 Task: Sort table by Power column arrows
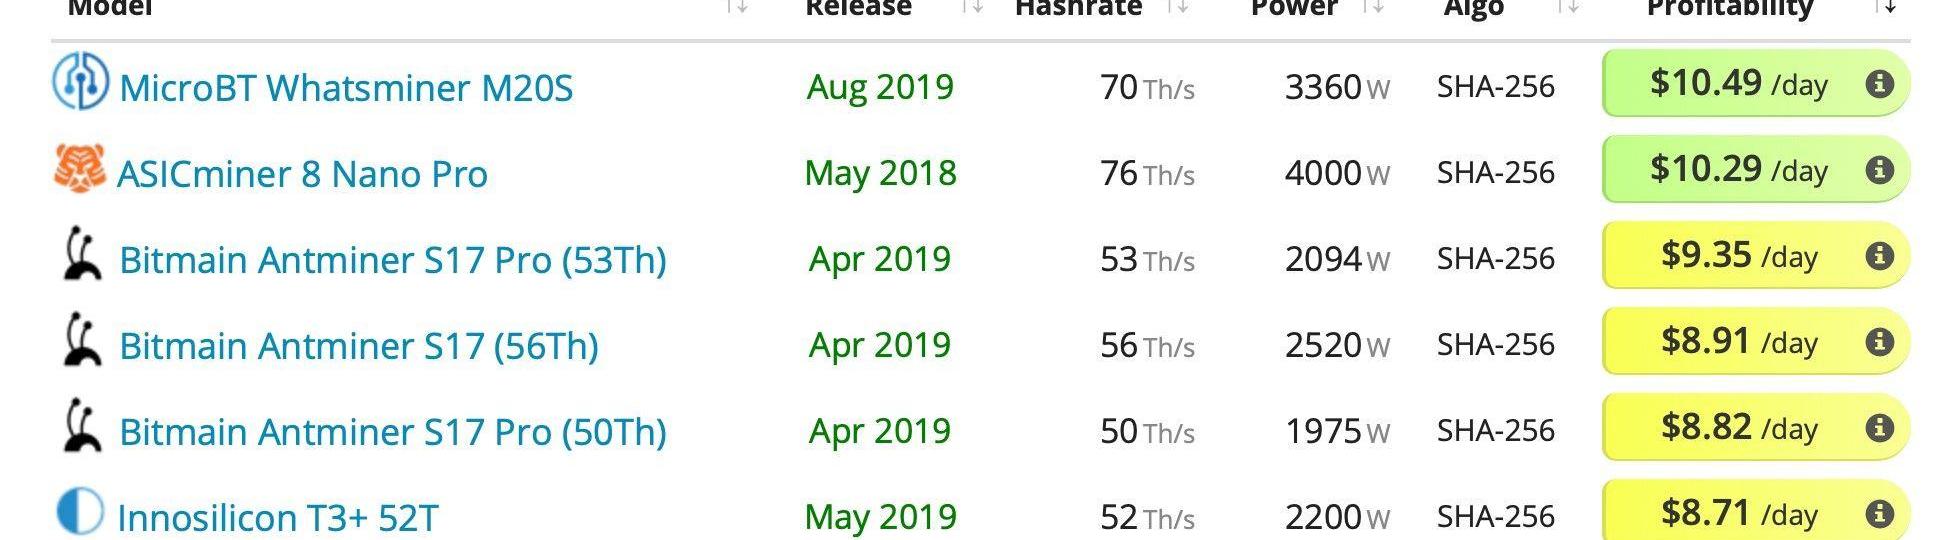click(1374, 7)
